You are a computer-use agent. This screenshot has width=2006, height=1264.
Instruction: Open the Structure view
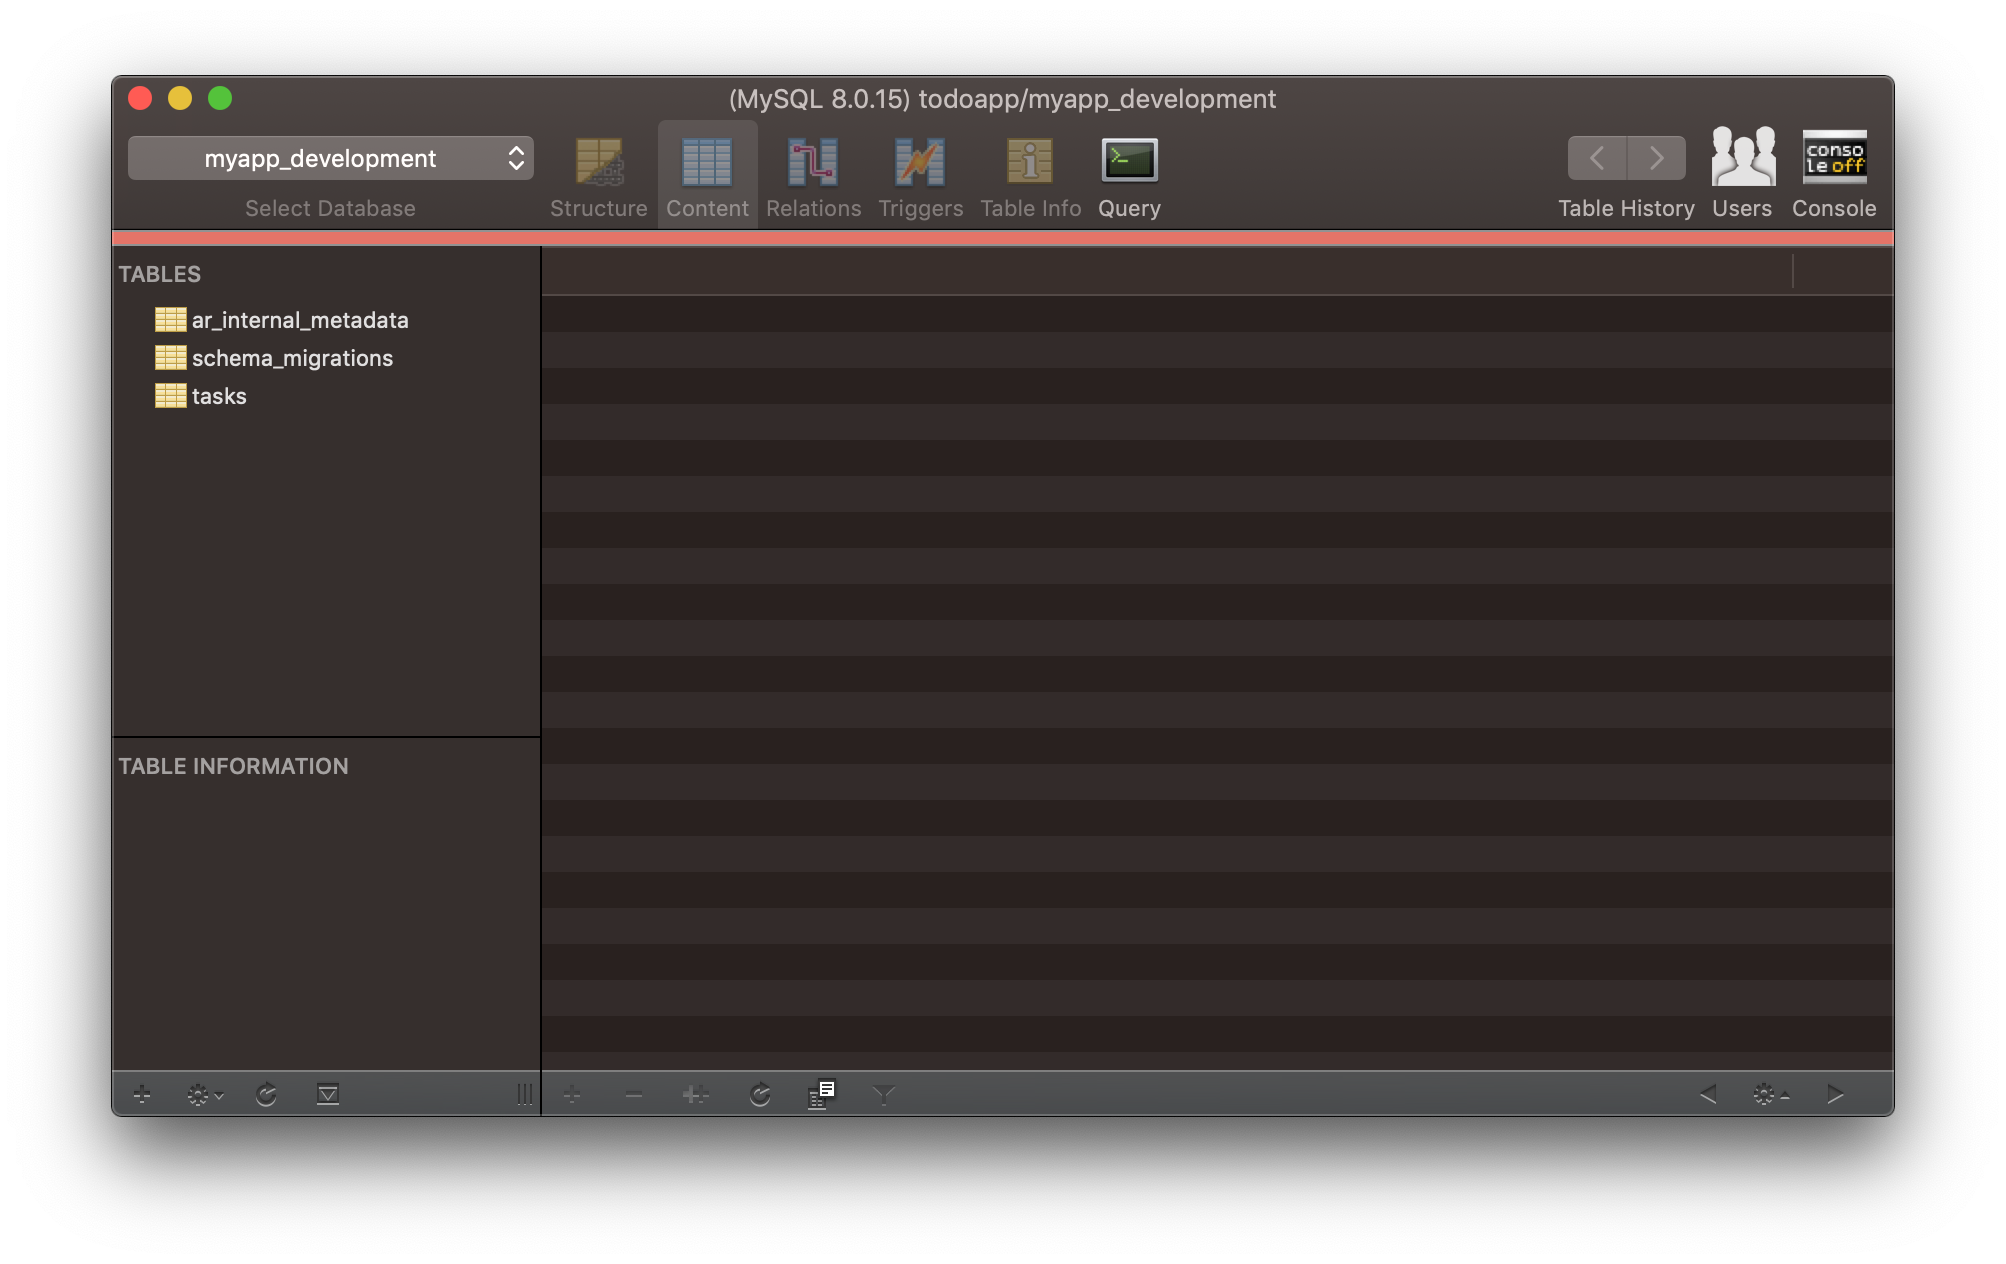pos(598,176)
